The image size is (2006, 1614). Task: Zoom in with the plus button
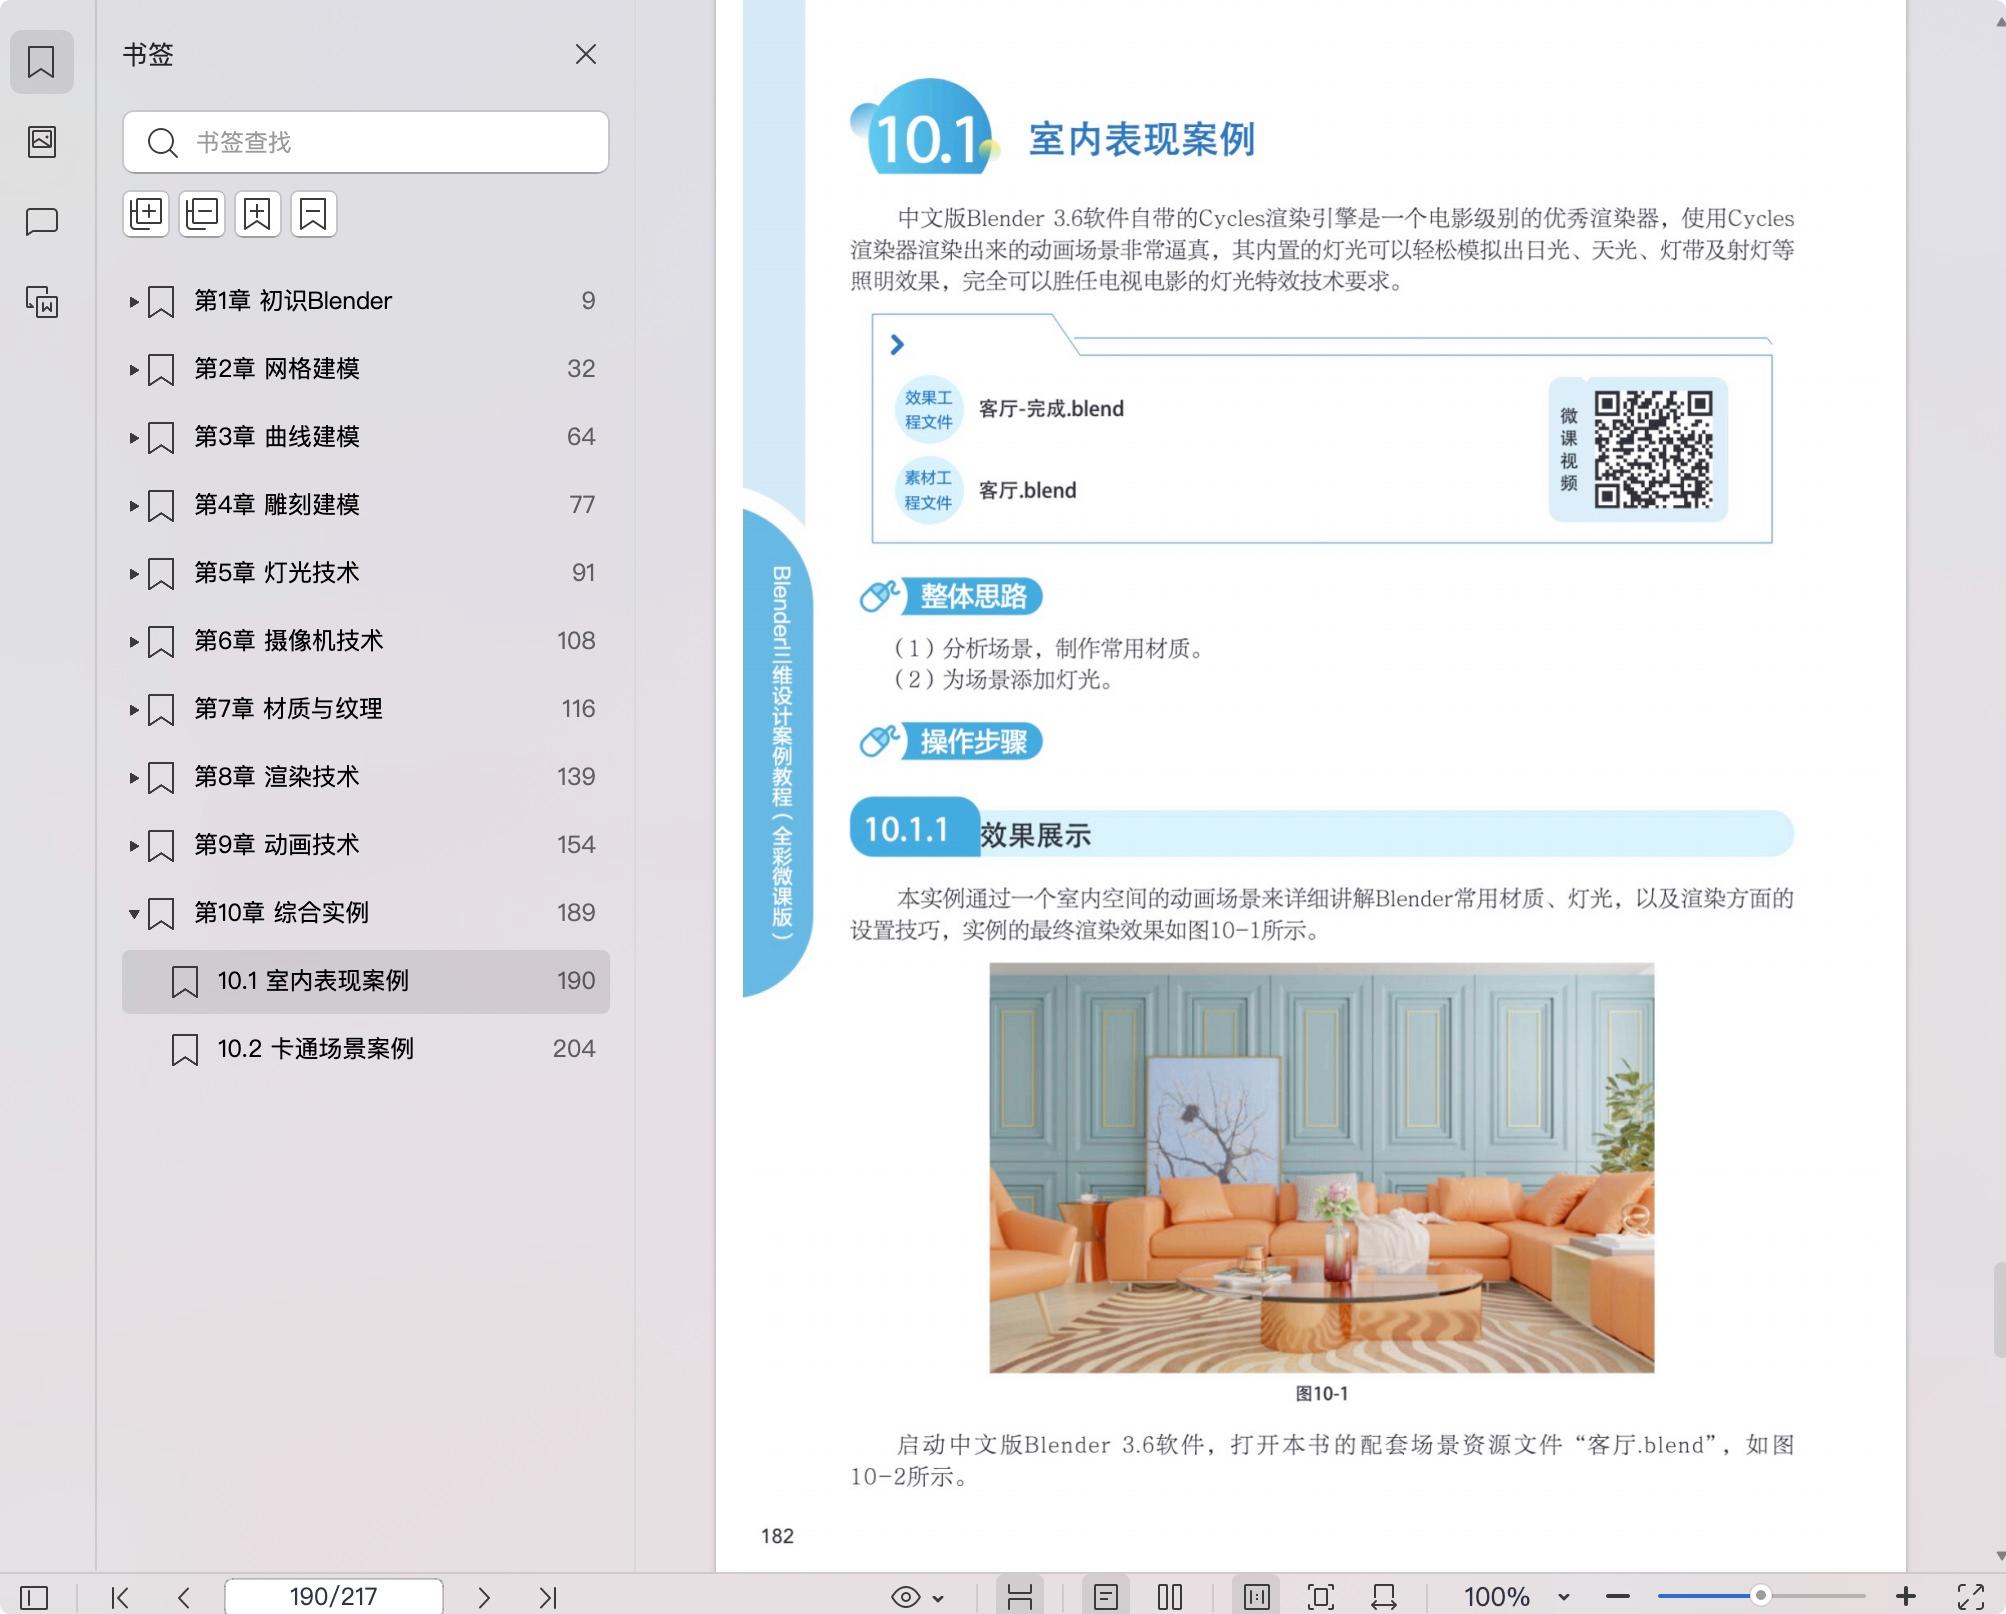pos(1906,1597)
